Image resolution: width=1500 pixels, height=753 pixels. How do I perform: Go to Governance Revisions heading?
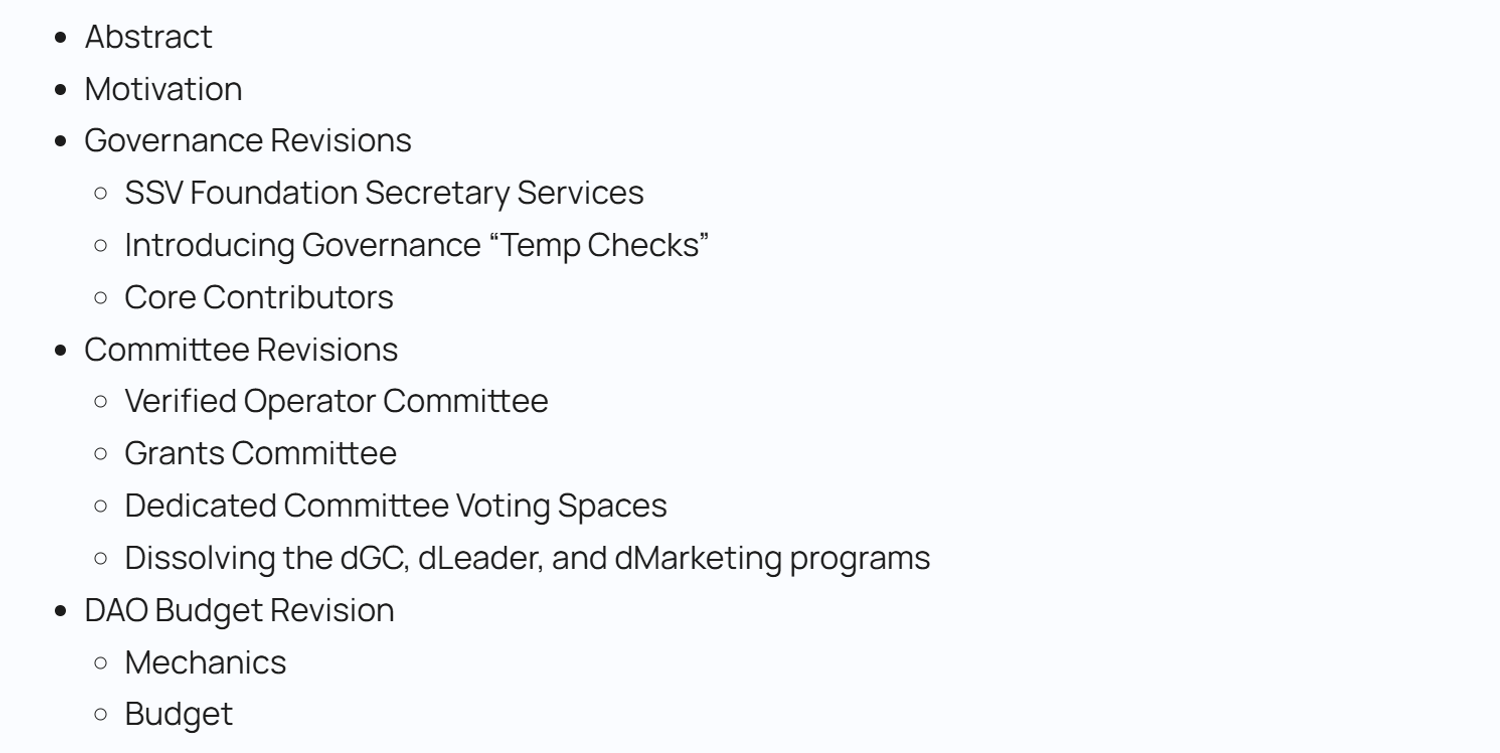[247, 141]
